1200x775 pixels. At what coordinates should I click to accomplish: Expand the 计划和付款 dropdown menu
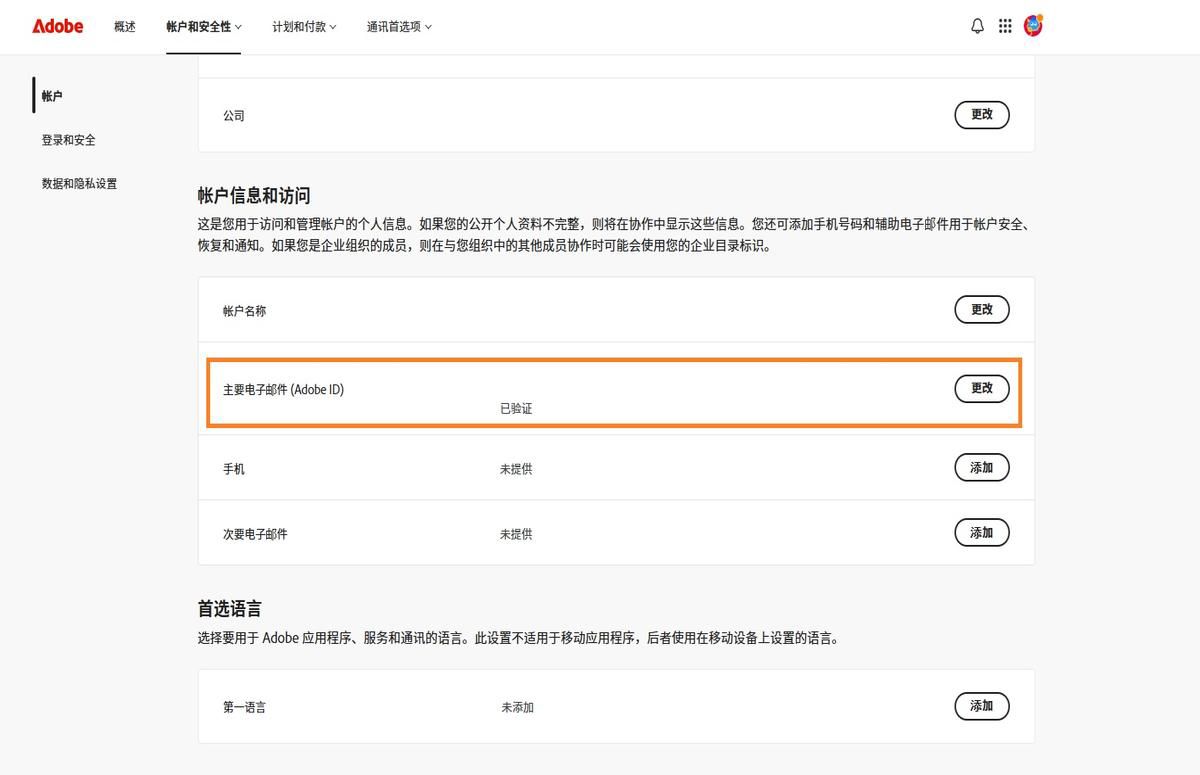point(304,27)
